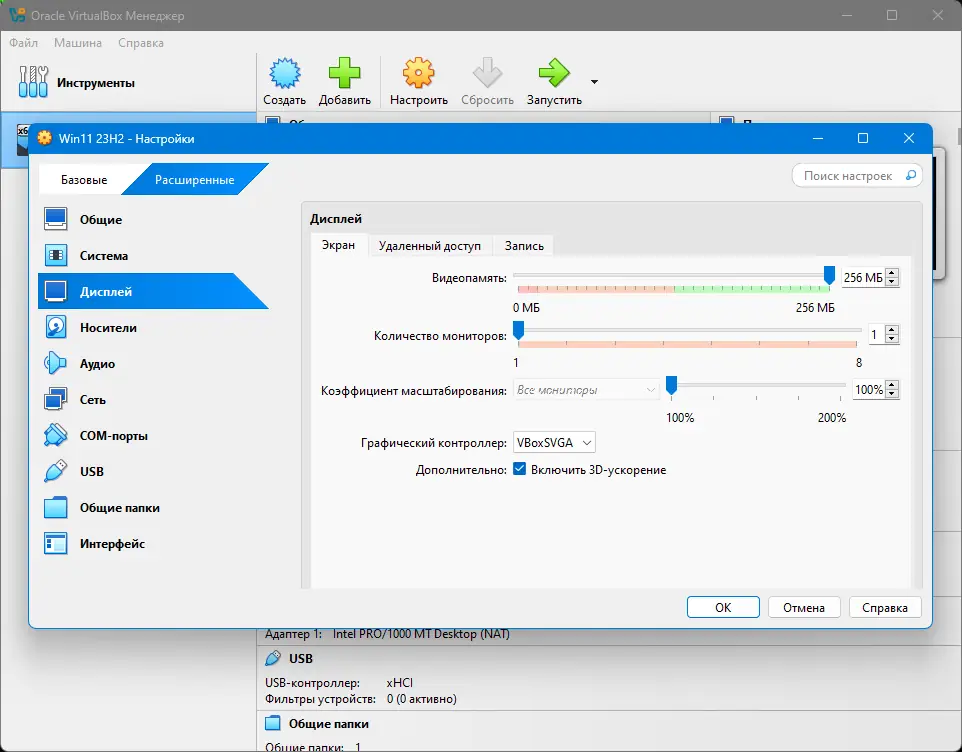Screen dimensions: 962x752
Task: Click the Win11 23H2 dialog gear title icon
Action: [44, 138]
